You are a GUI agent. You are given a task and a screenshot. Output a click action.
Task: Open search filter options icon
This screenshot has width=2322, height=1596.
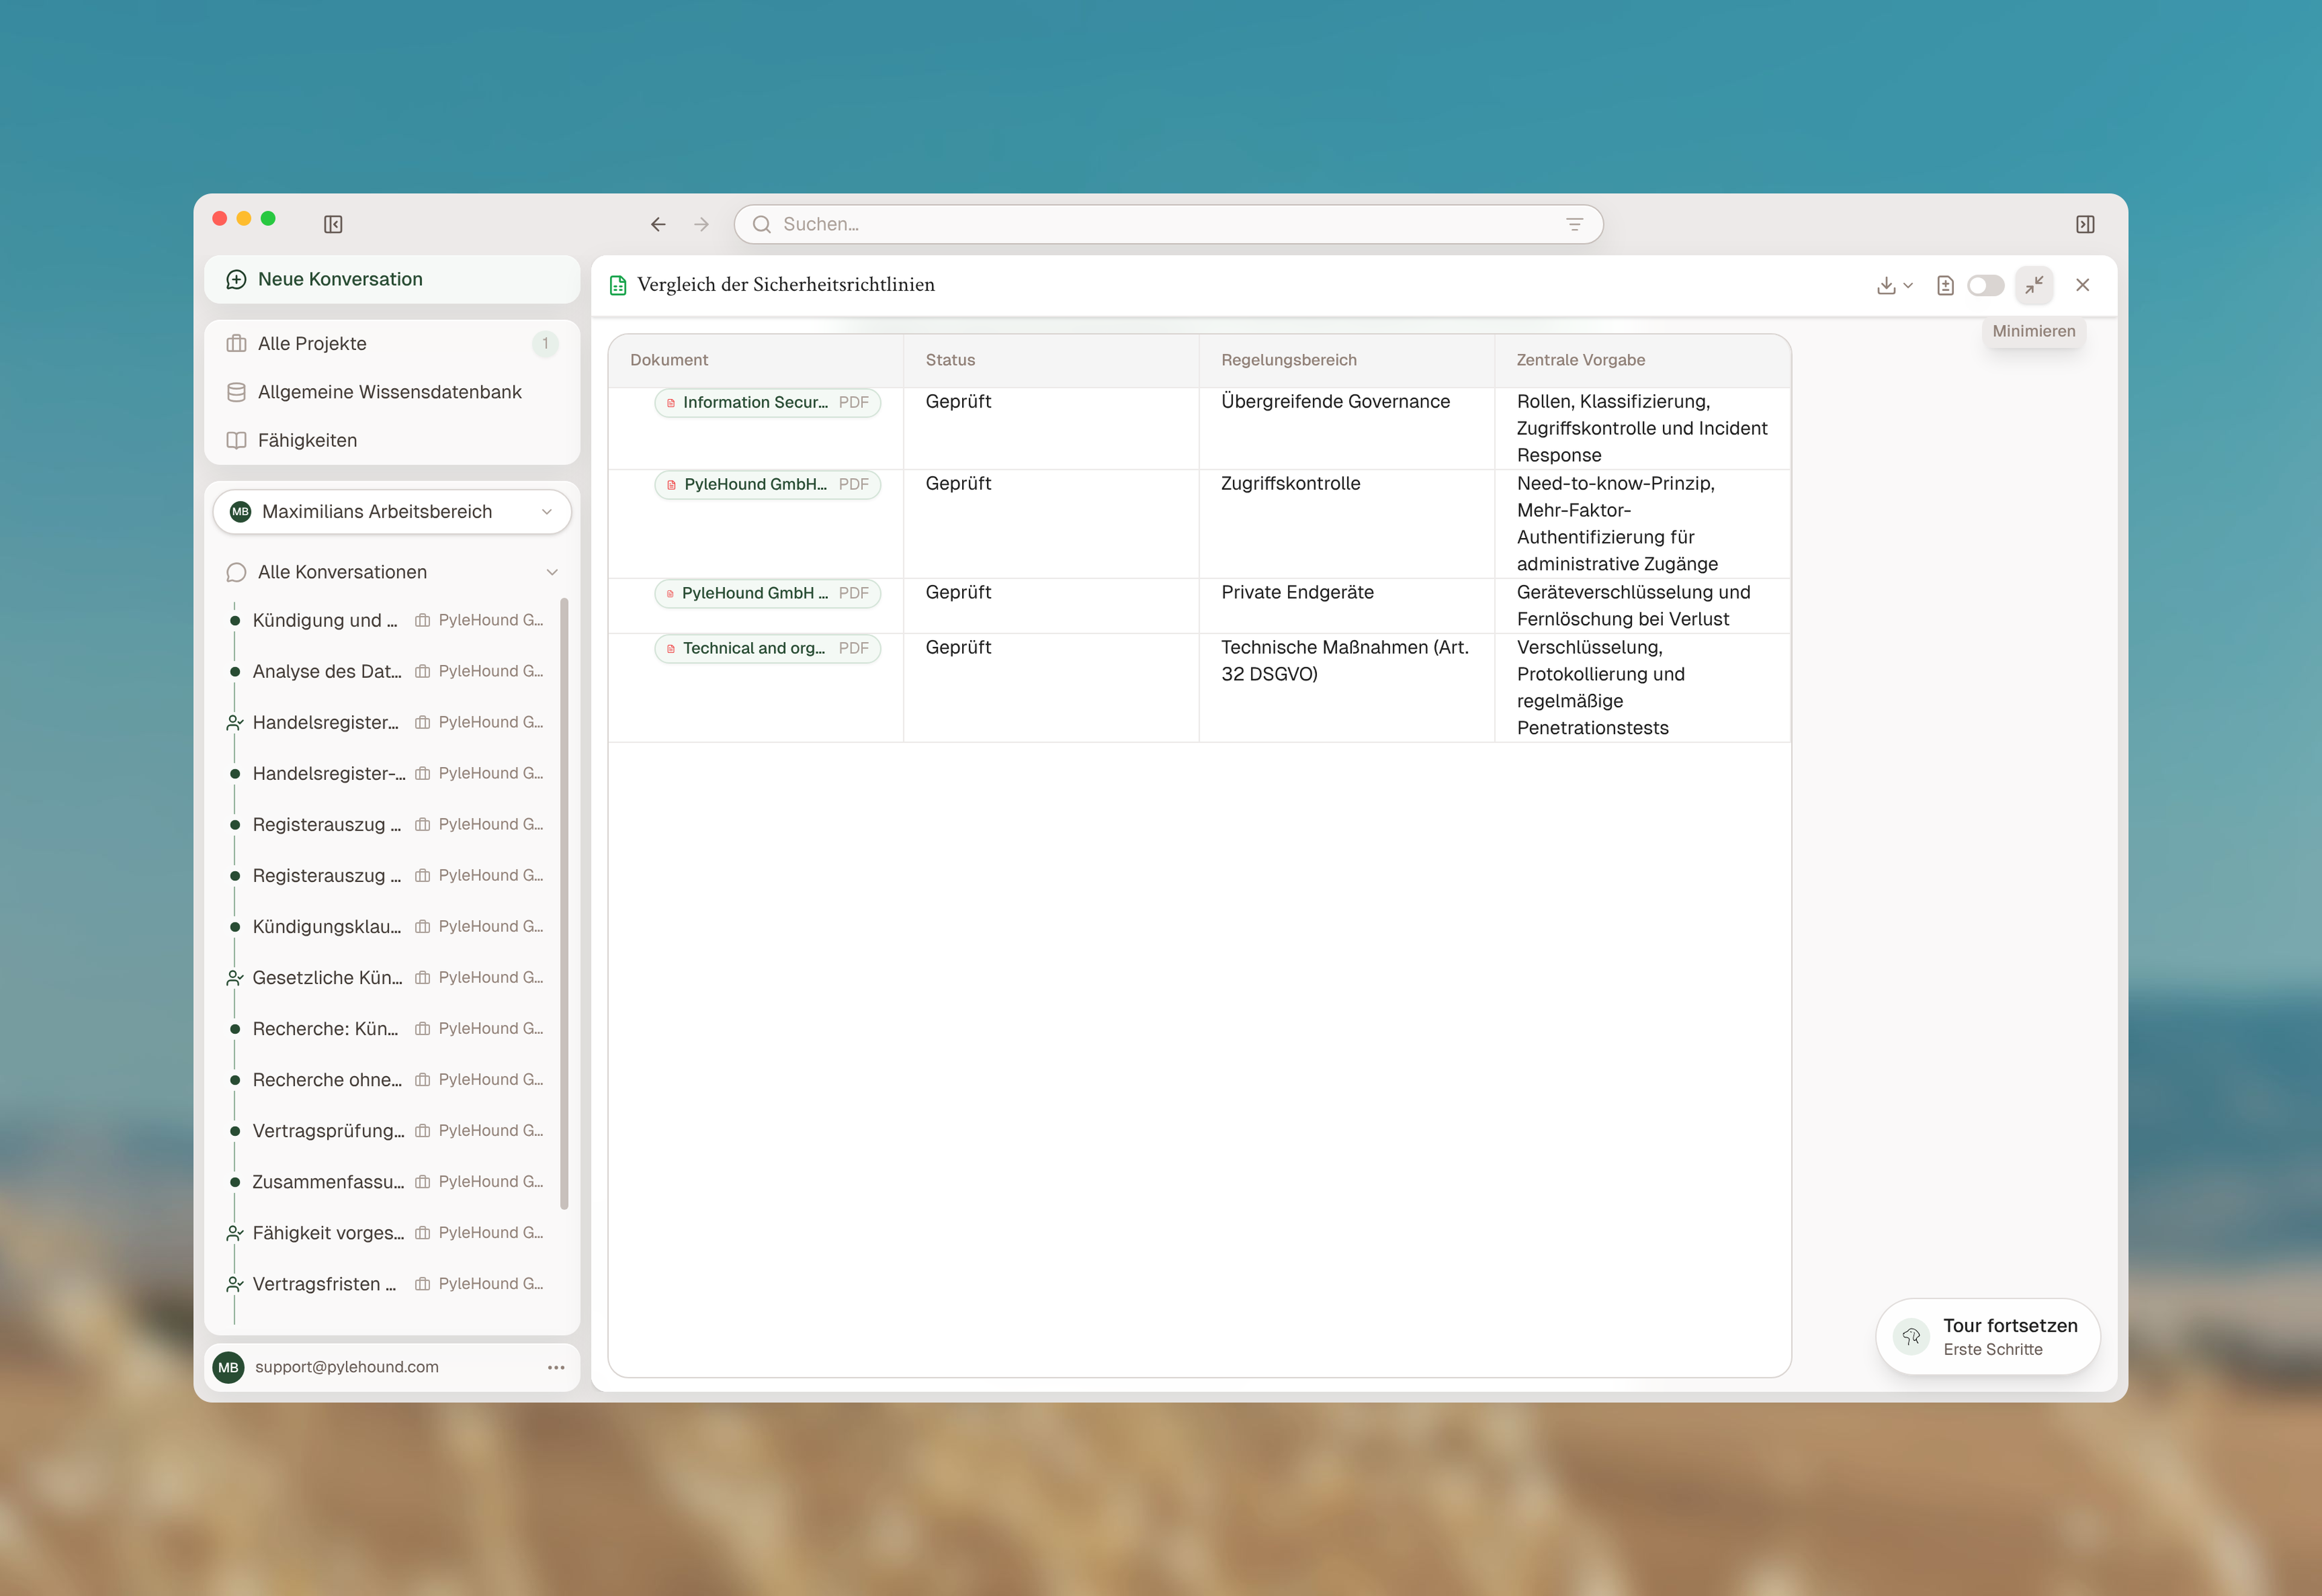click(x=1574, y=224)
